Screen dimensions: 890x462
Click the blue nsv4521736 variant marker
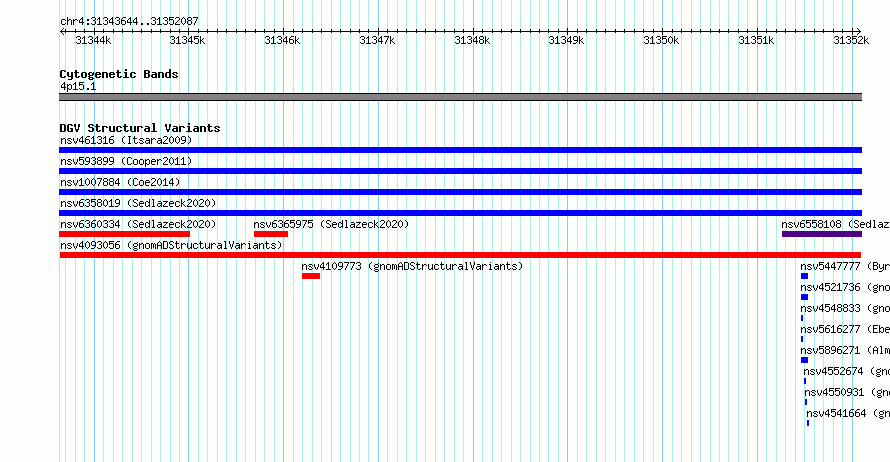tap(804, 297)
